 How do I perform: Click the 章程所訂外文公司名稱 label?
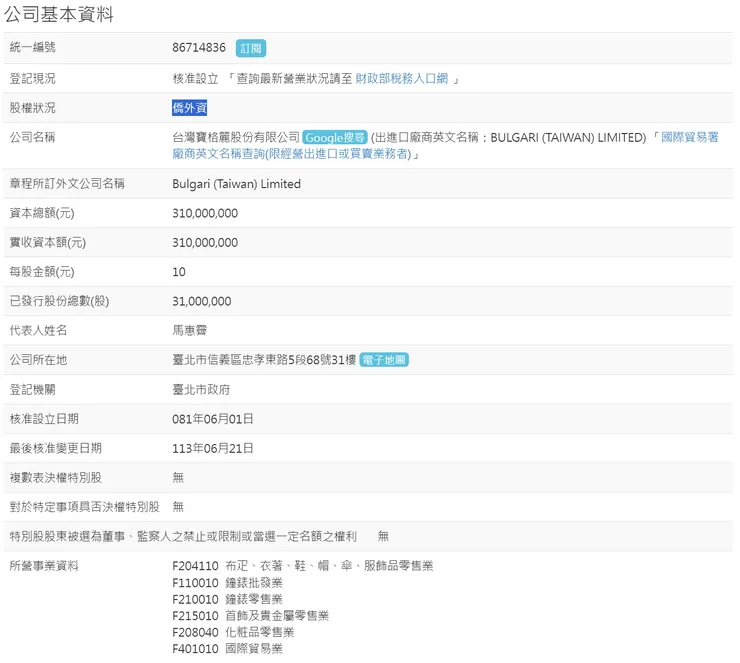tap(67, 184)
